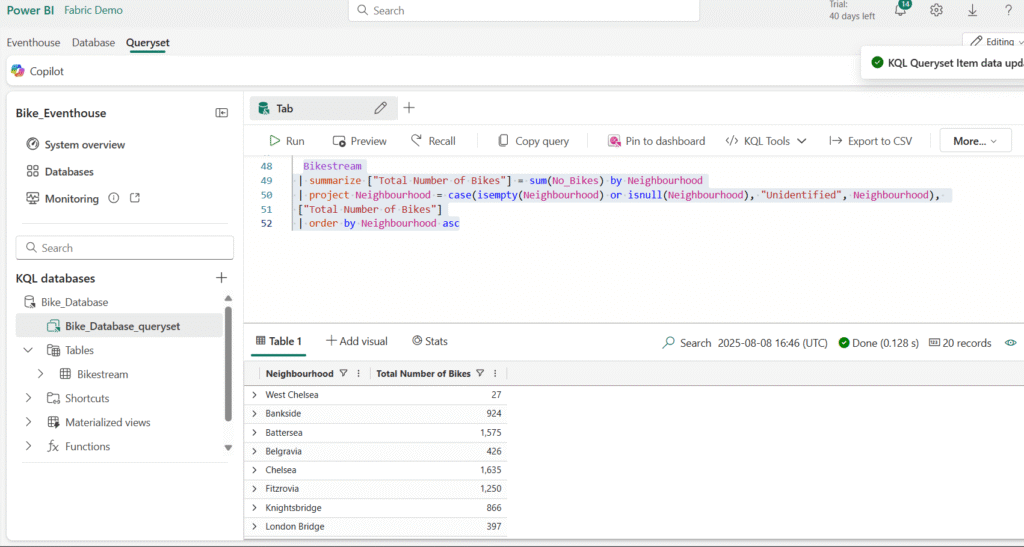Expand the Bankside row
The image size is (1024, 547).
255,413
